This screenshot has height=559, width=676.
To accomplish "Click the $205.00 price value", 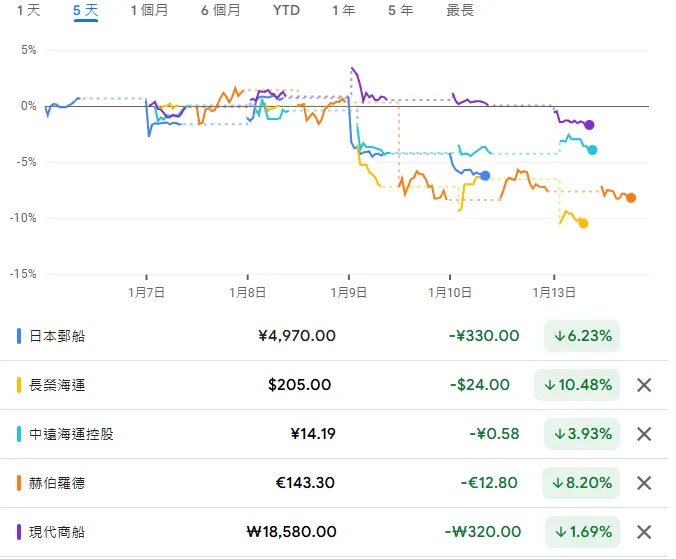I will (x=300, y=385).
